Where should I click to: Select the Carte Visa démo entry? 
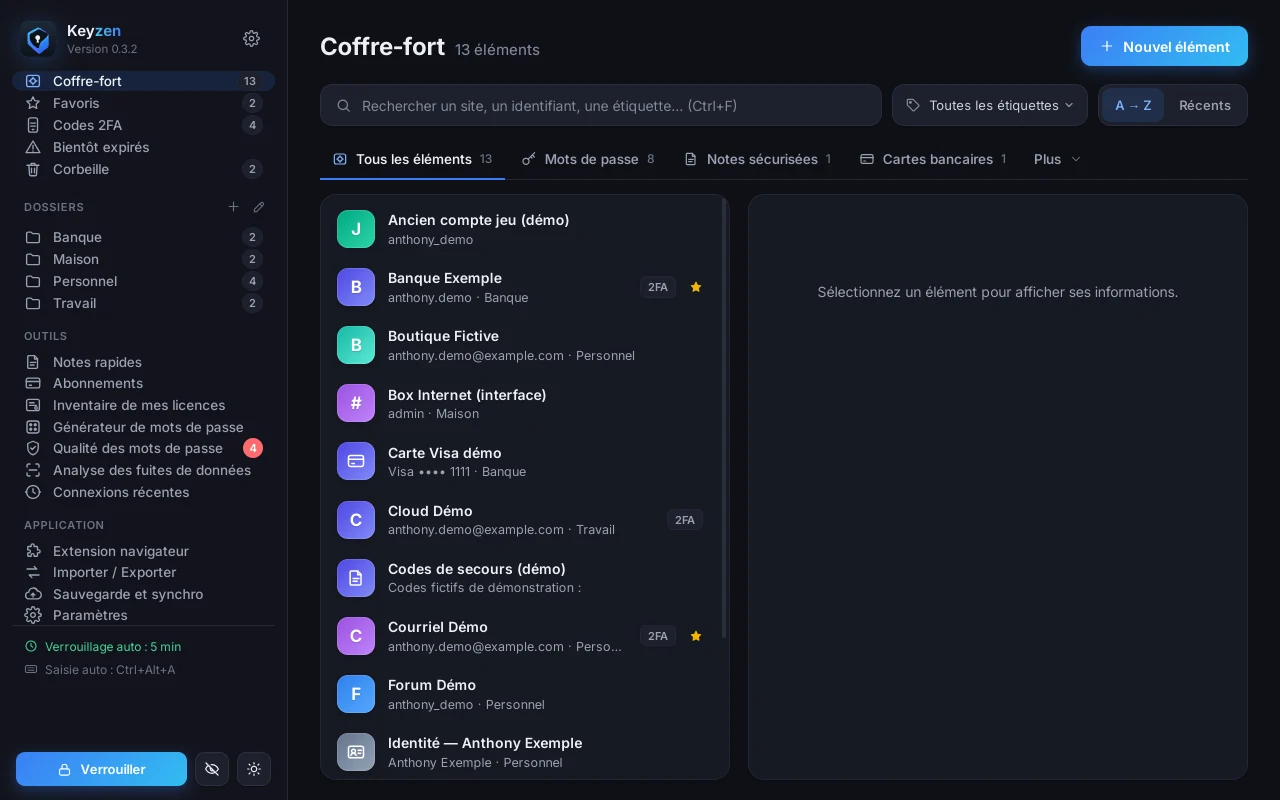pyautogui.click(x=520, y=461)
